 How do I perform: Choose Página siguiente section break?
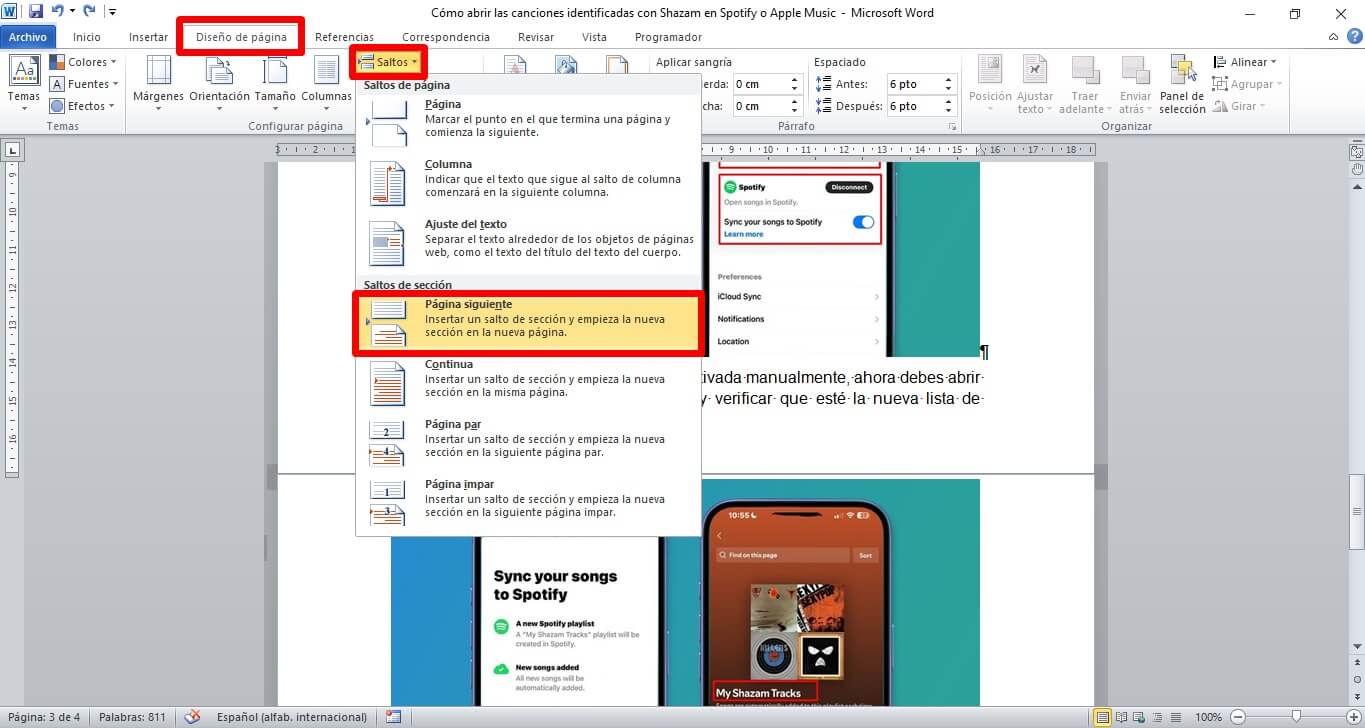528,322
